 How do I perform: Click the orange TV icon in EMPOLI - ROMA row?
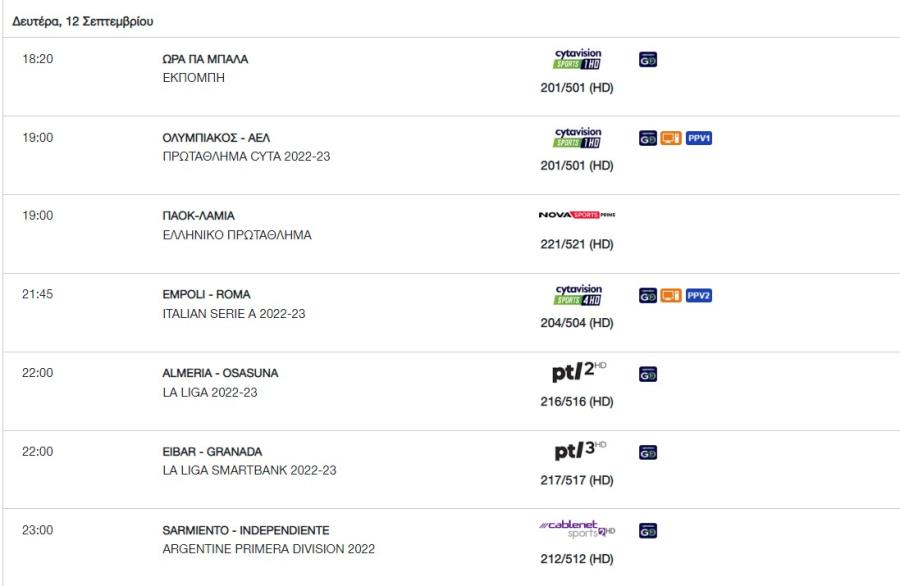click(x=670, y=295)
